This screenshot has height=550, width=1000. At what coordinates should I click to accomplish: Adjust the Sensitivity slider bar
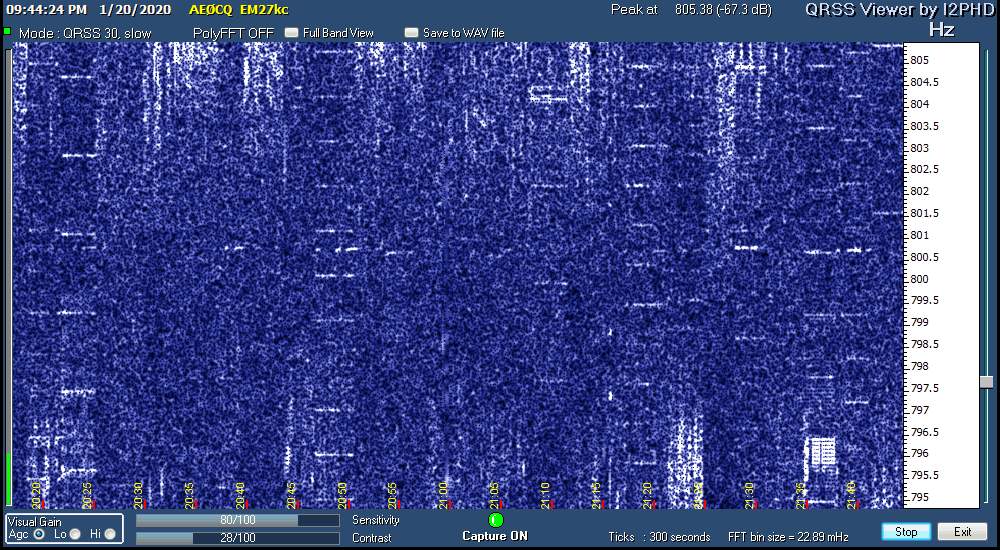tap(237, 520)
